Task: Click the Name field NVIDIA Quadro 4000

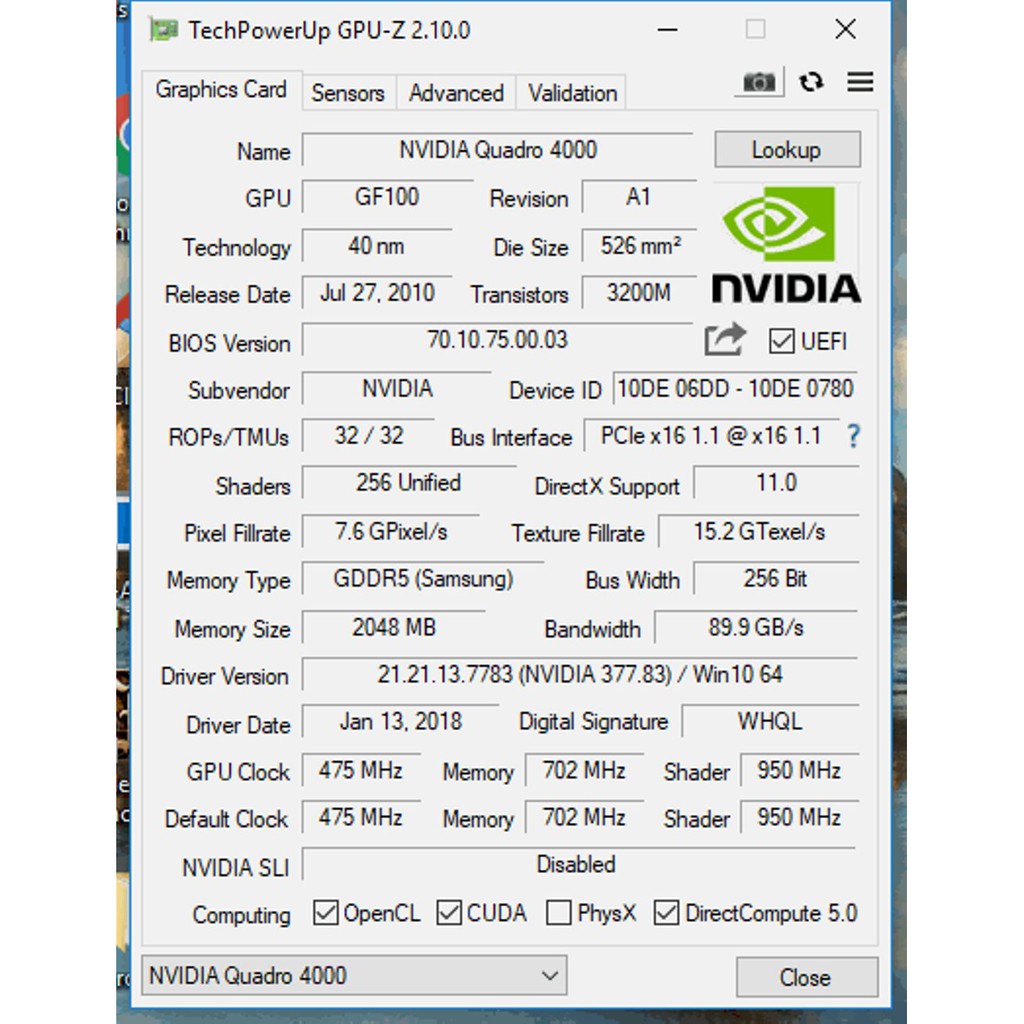Action: tap(498, 150)
